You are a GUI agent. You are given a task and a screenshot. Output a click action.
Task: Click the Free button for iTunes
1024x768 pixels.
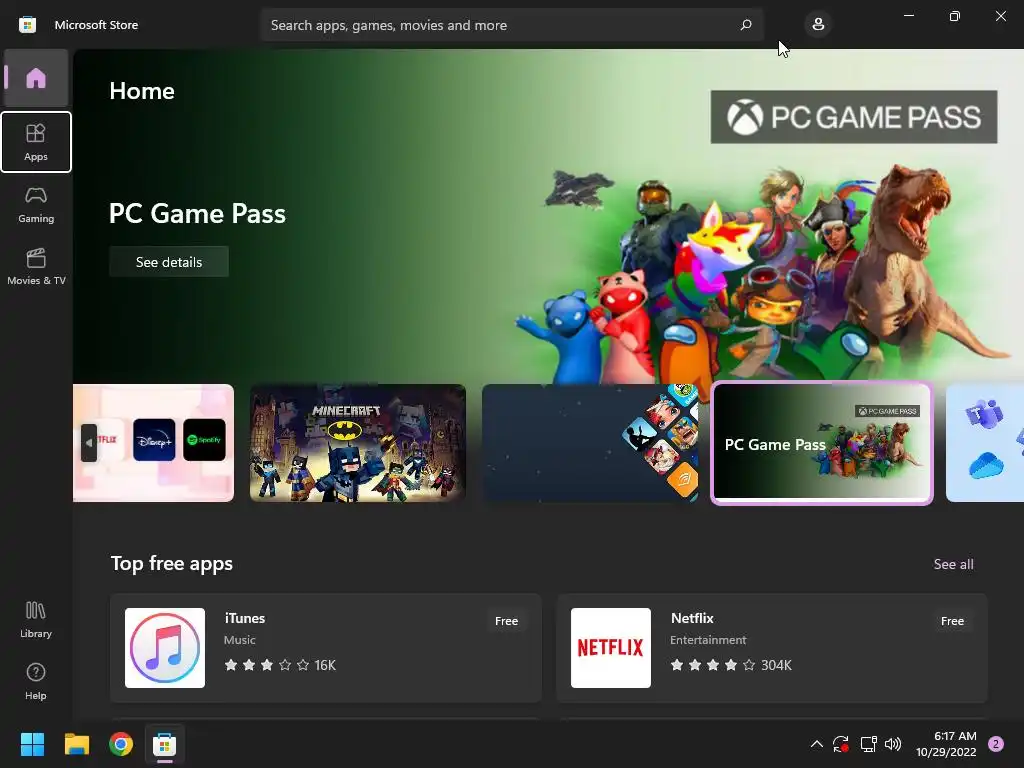[506, 621]
